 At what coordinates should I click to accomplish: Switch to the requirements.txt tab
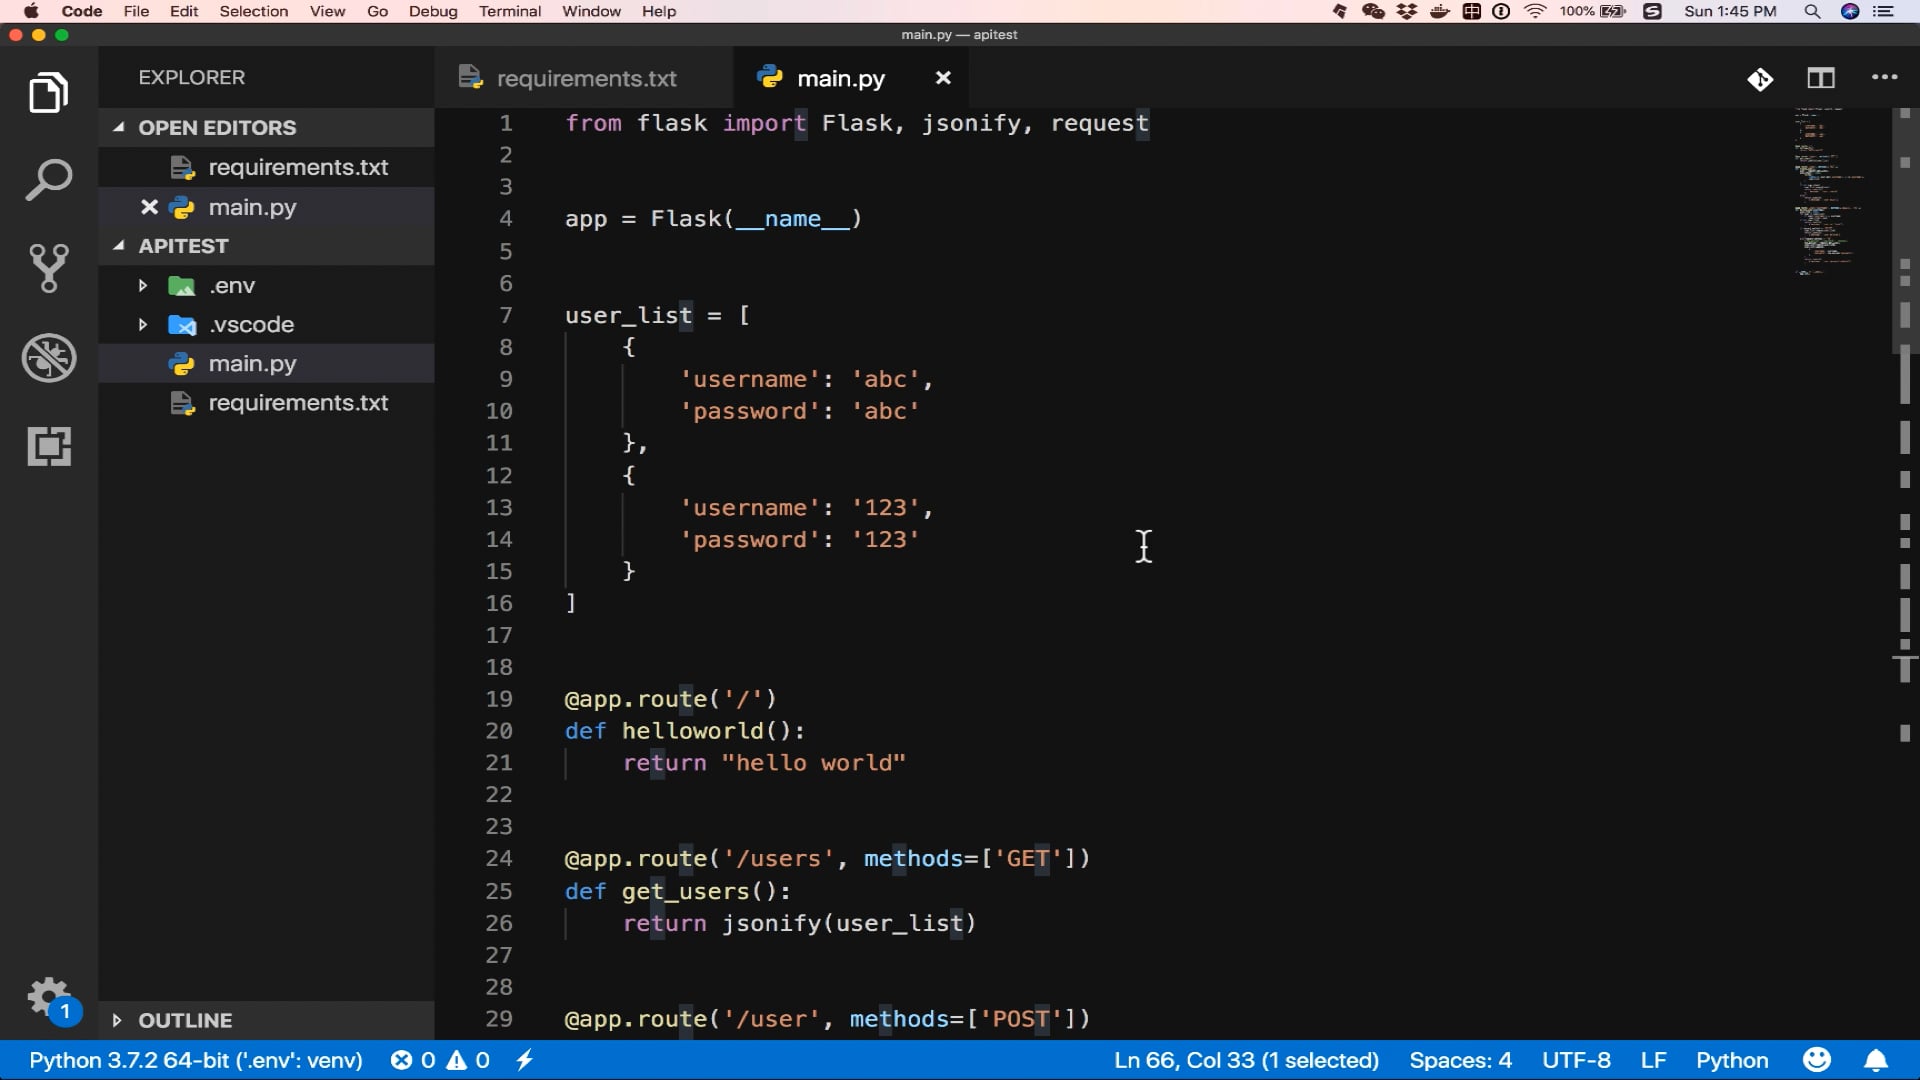pos(585,78)
